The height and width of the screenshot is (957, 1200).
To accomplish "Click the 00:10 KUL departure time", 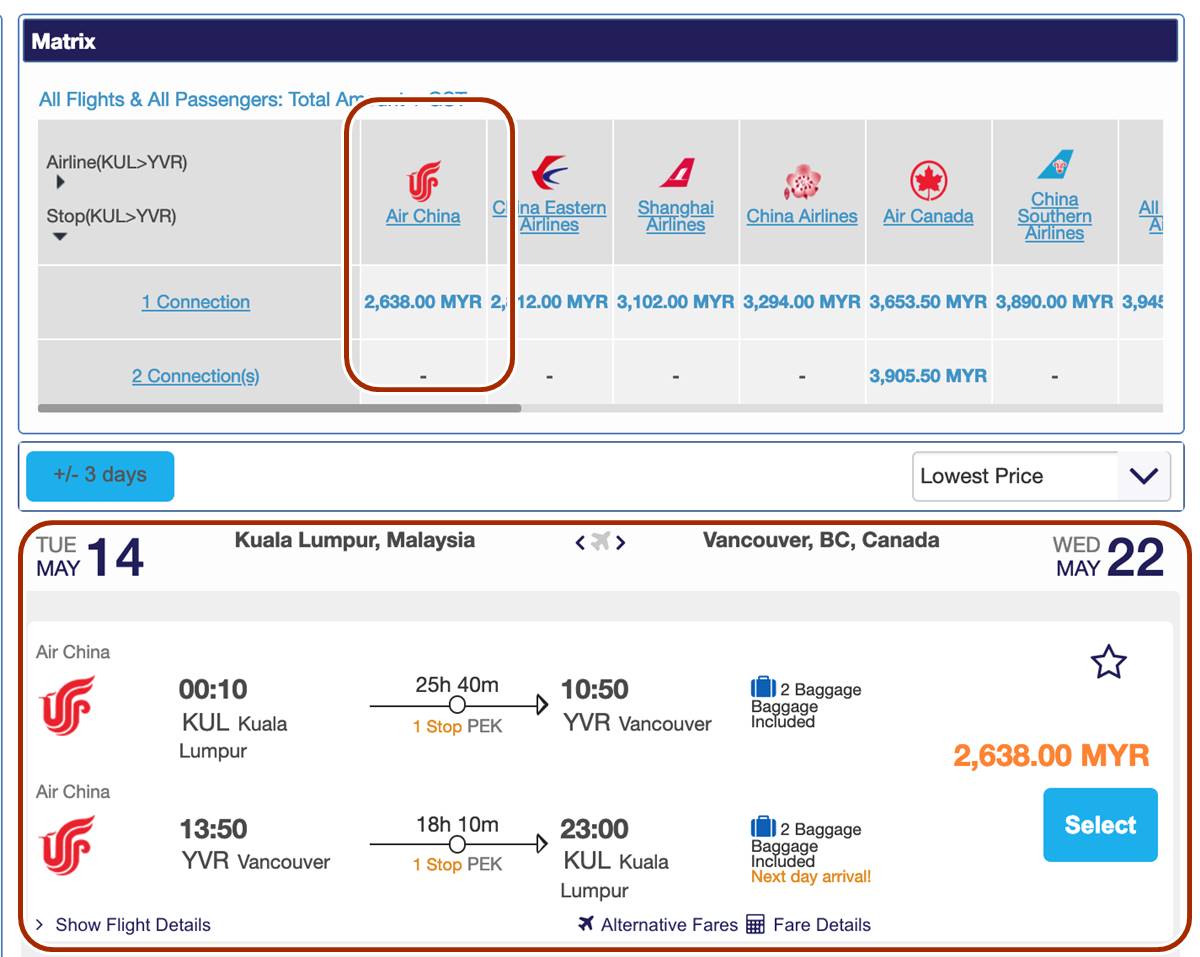I will click(213, 689).
